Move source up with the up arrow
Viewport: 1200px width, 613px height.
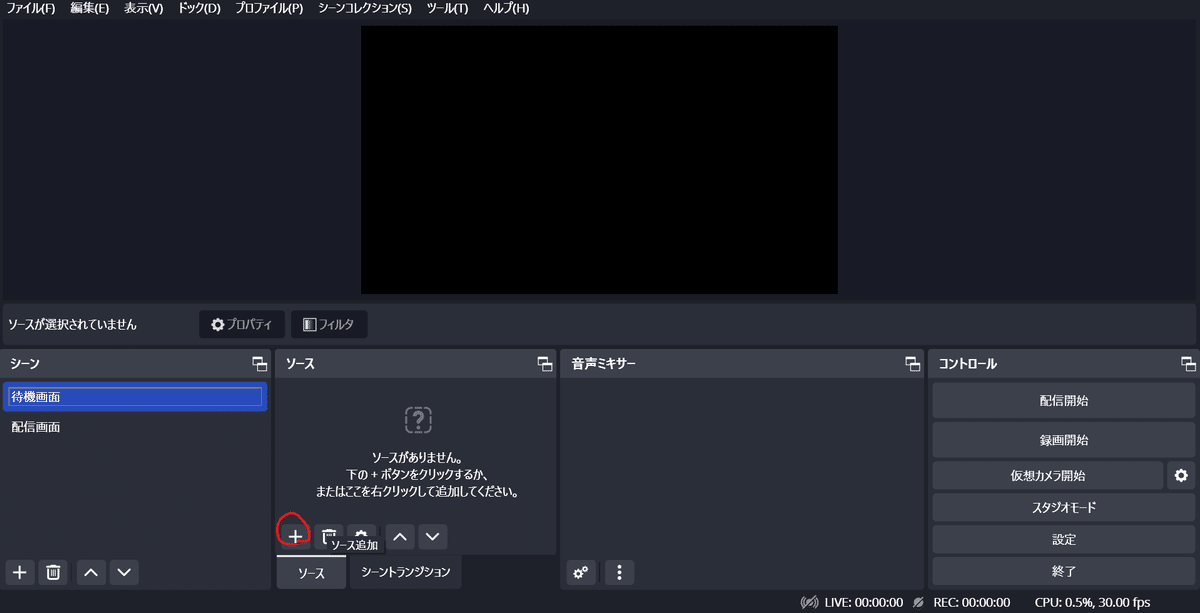400,537
